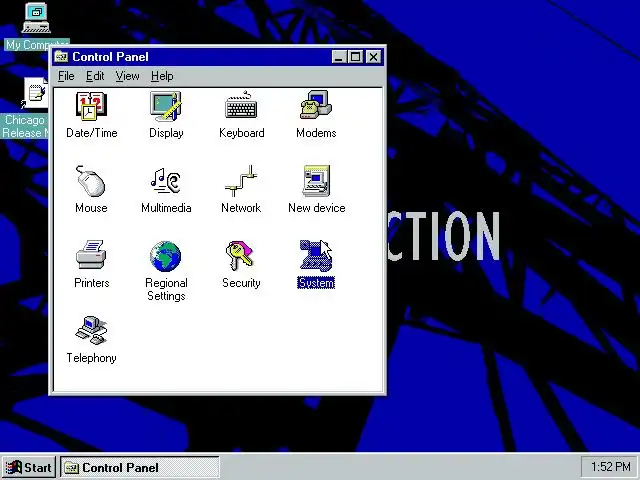Screen dimensions: 640x480
Task: Open the View menu
Action: pyautogui.click(x=127, y=76)
